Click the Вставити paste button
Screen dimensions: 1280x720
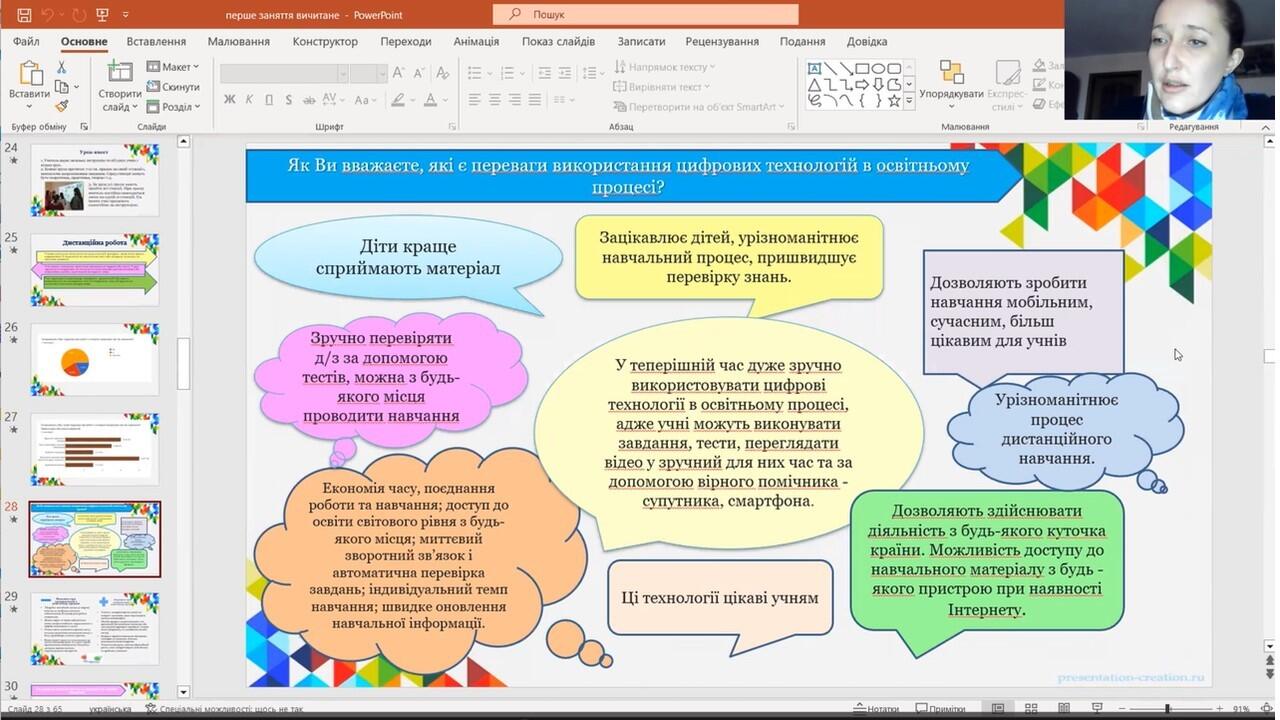pyautogui.click(x=29, y=85)
